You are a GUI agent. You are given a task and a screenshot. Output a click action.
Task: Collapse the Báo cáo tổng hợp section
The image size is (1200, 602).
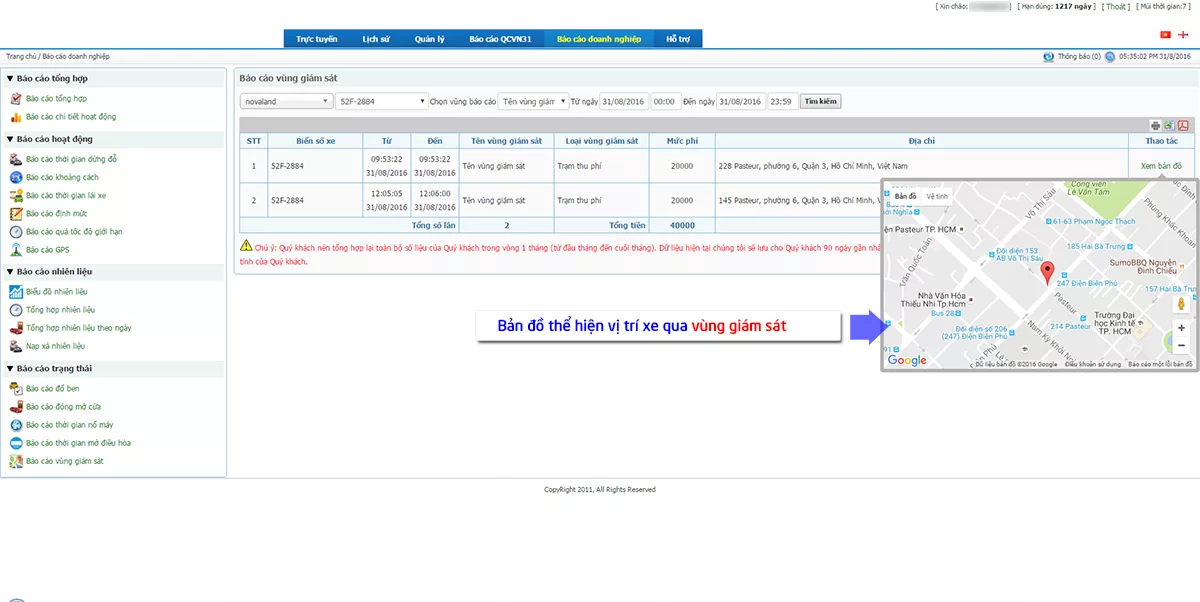(10, 78)
